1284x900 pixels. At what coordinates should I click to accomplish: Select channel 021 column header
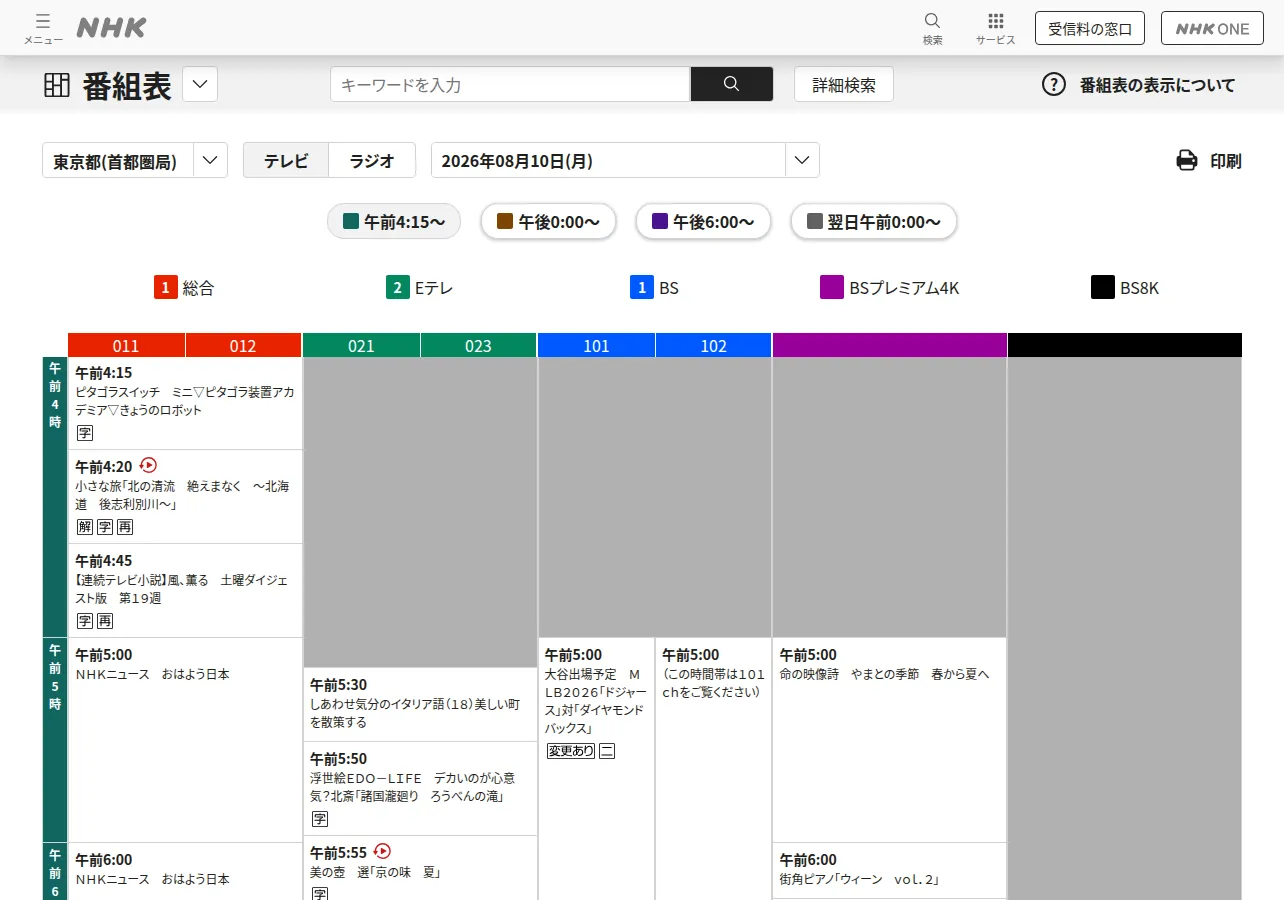tap(361, 345)
